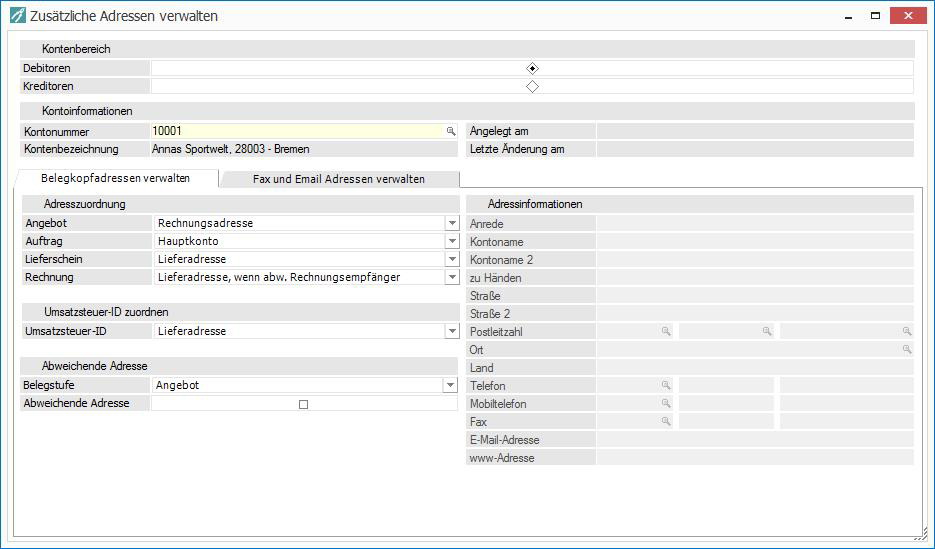Image resolution: width=935 pixels, height=549 pixels.
Task: Click the www-Adresse field
Action: click(755, 457)
